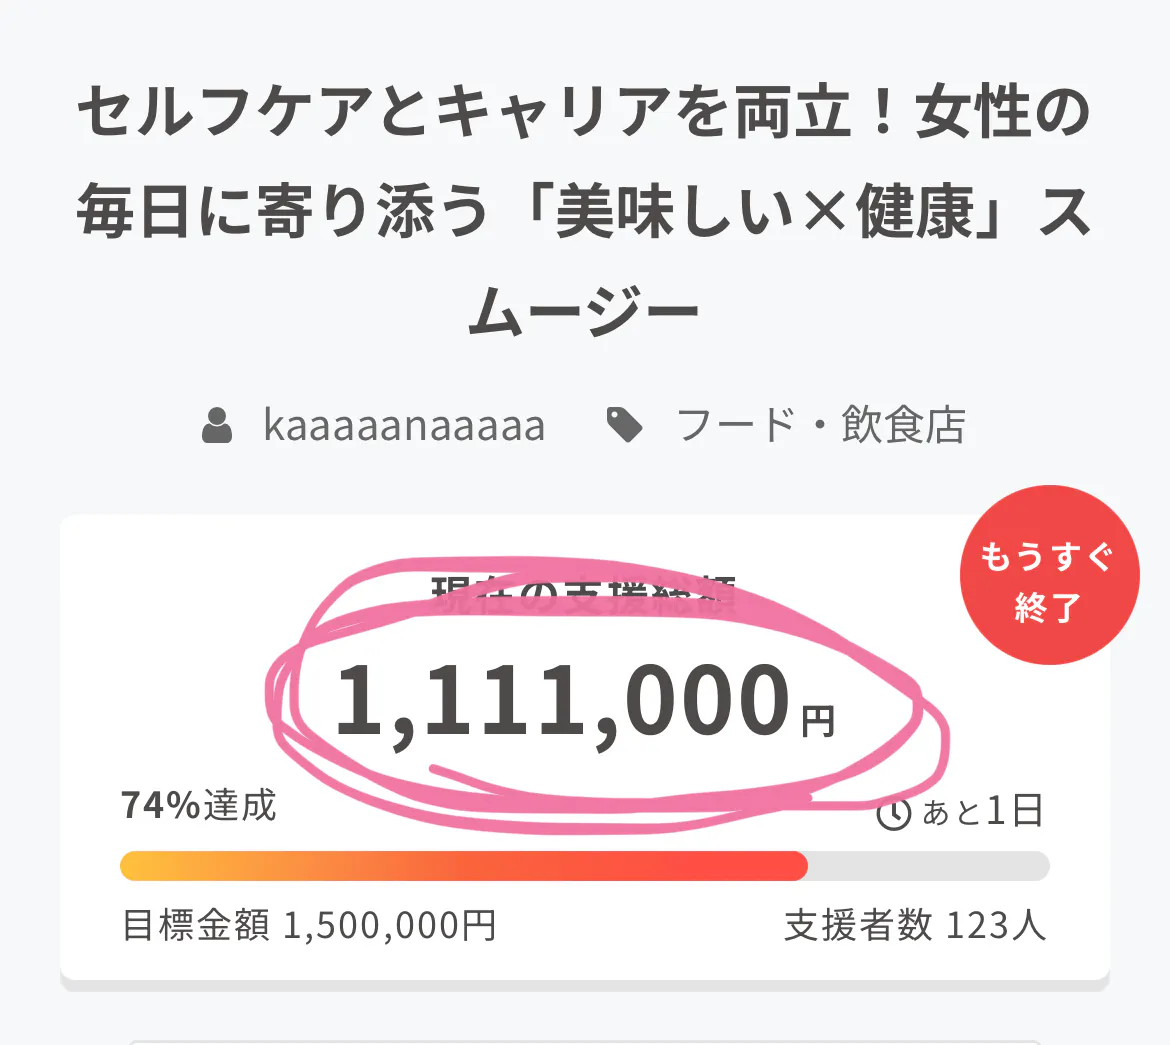Click the user profile icon beside kaaaaanaaaaa
1170x1045 pixels.
coord(217,426)
